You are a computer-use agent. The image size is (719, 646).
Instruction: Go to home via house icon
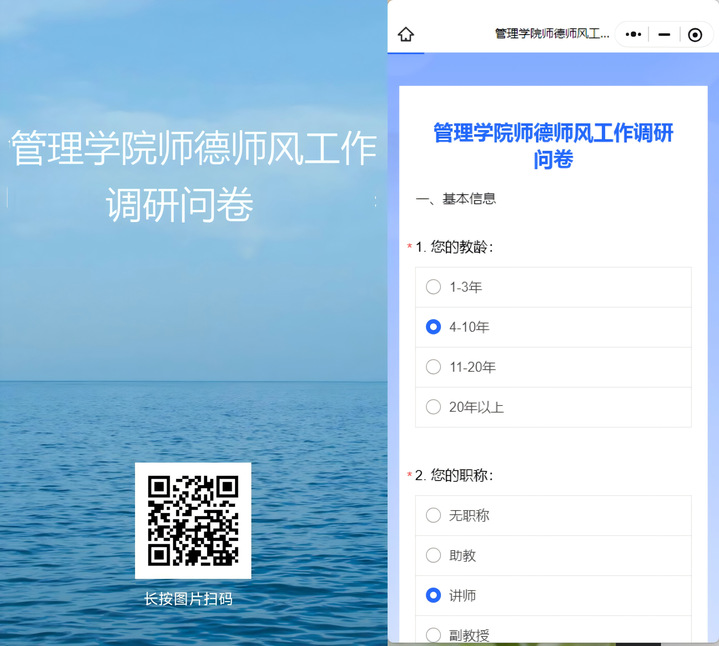coord(406,34)
